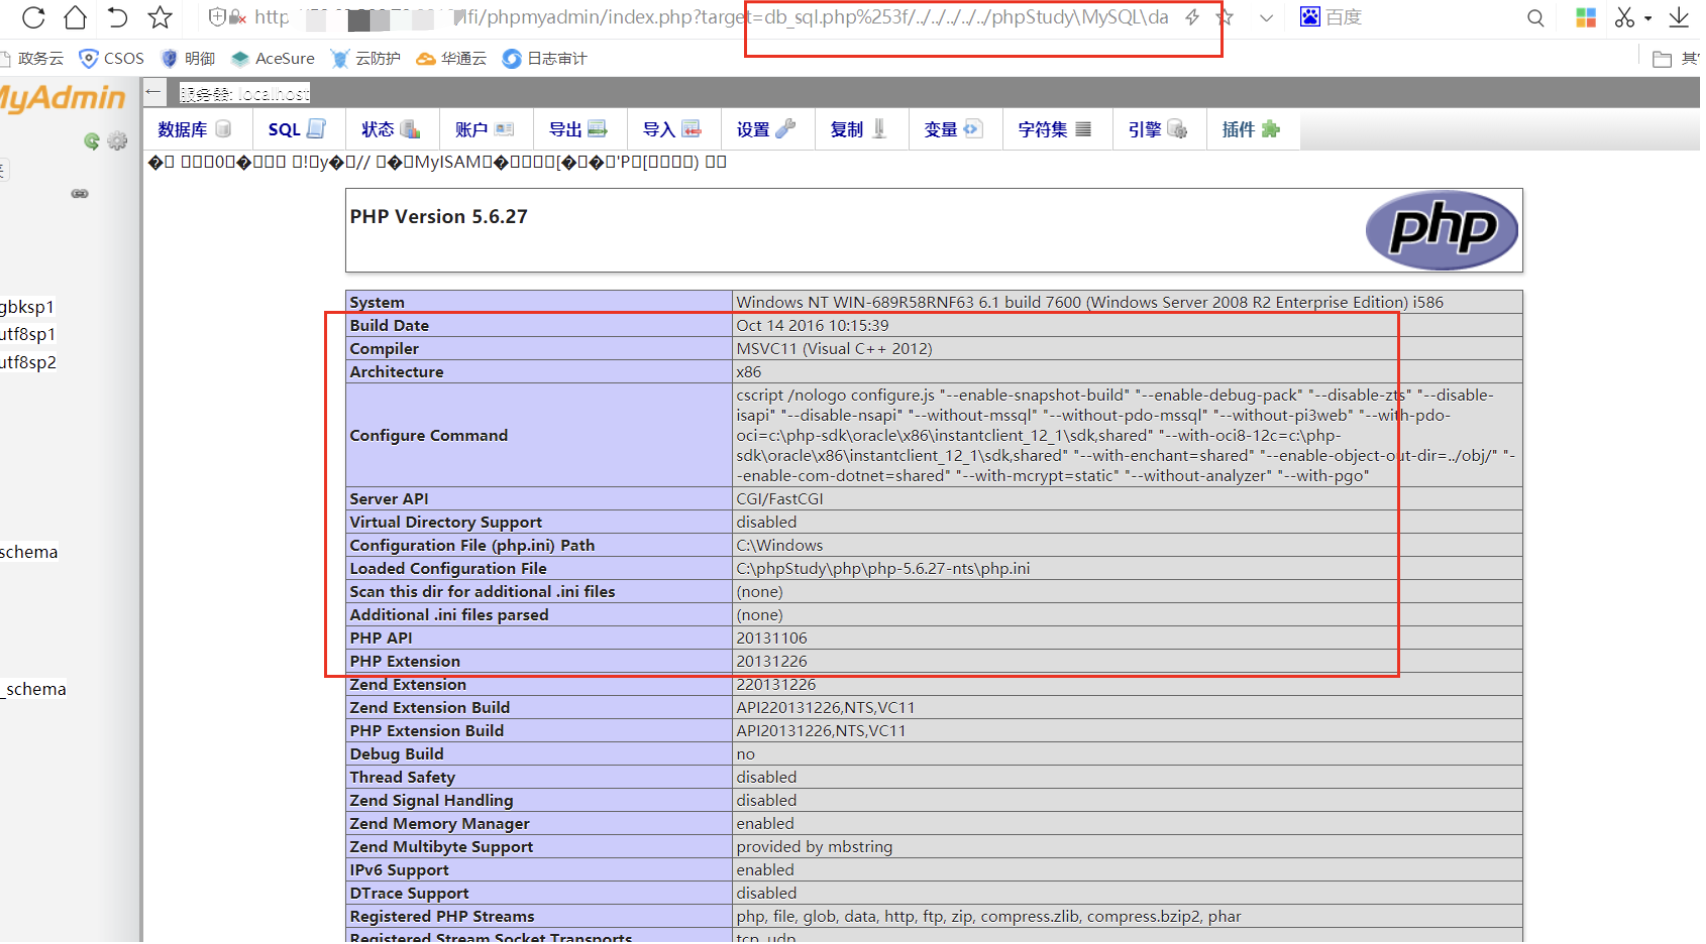1706x944 pixels.
Task: Click the 'PHP API' row label
Action: click(381, 638)
